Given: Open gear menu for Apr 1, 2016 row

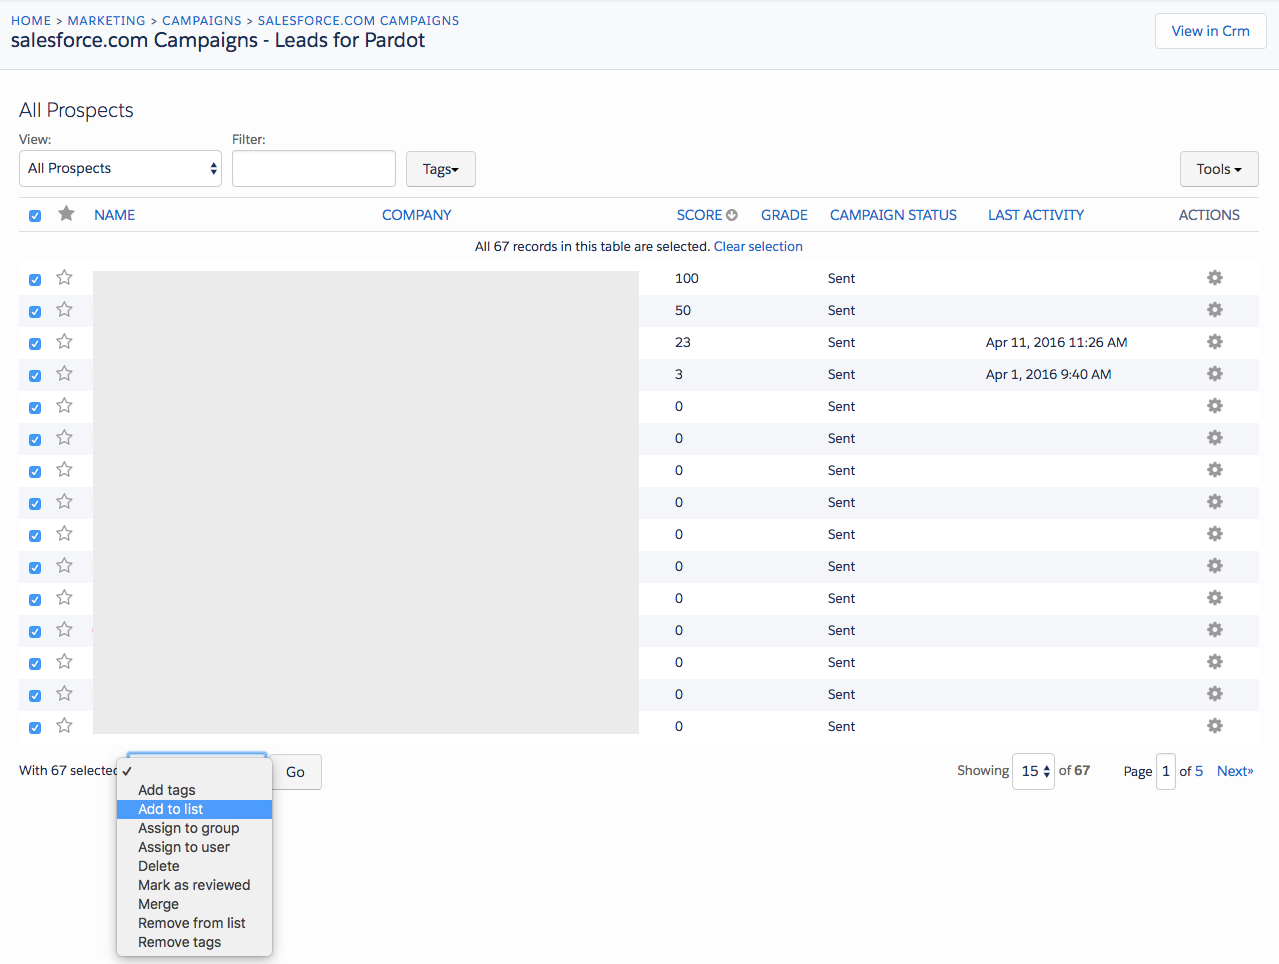Looking at the screenshot, I should pyautogui.click(x=1214, y=374).
